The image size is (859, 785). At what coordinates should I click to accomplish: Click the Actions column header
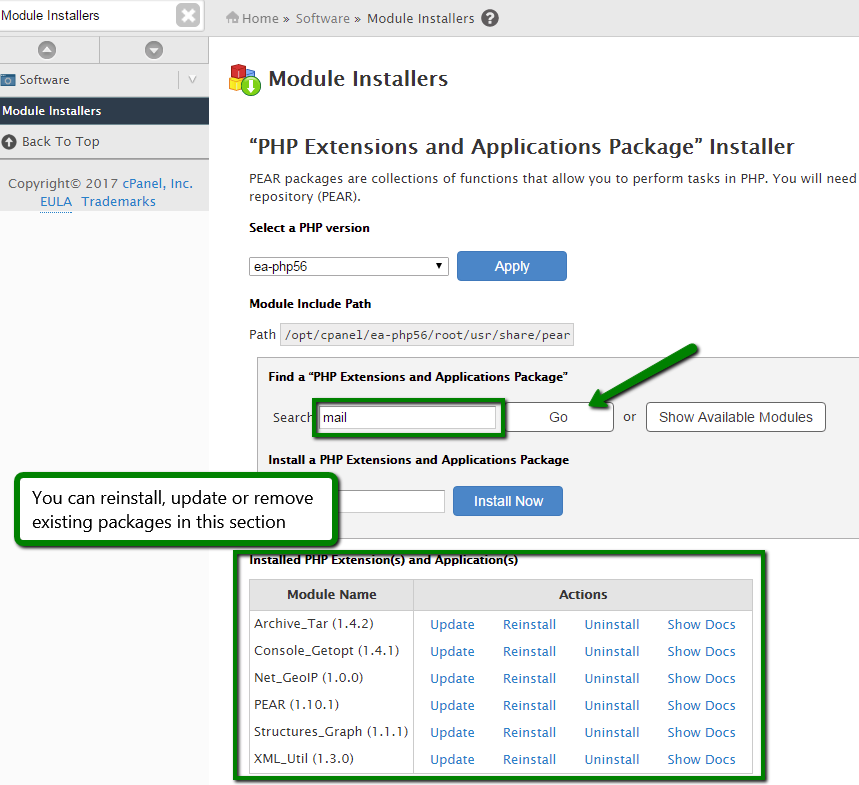pyautogui.click(x=583, y=595)
